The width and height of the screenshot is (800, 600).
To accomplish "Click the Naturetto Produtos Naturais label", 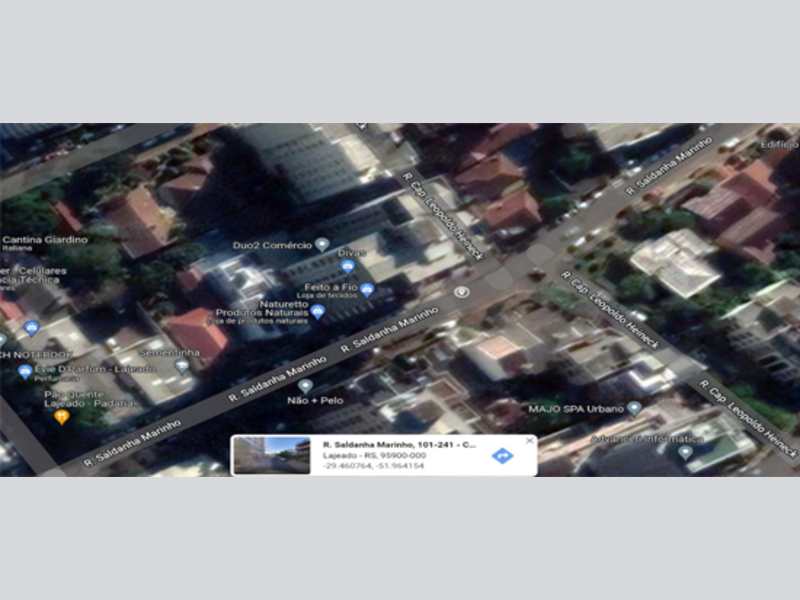I will [x=262, y=308].
